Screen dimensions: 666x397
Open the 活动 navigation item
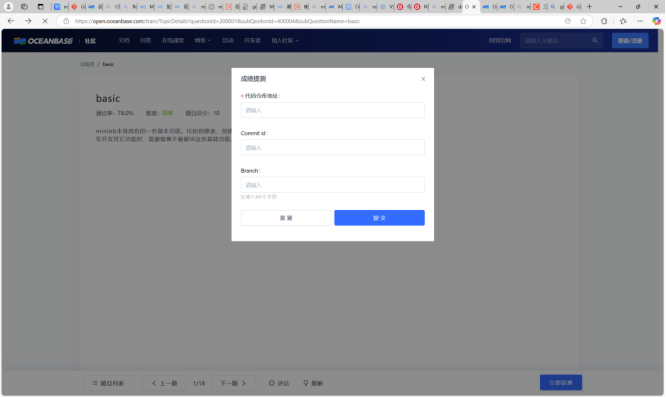[228, 40]
